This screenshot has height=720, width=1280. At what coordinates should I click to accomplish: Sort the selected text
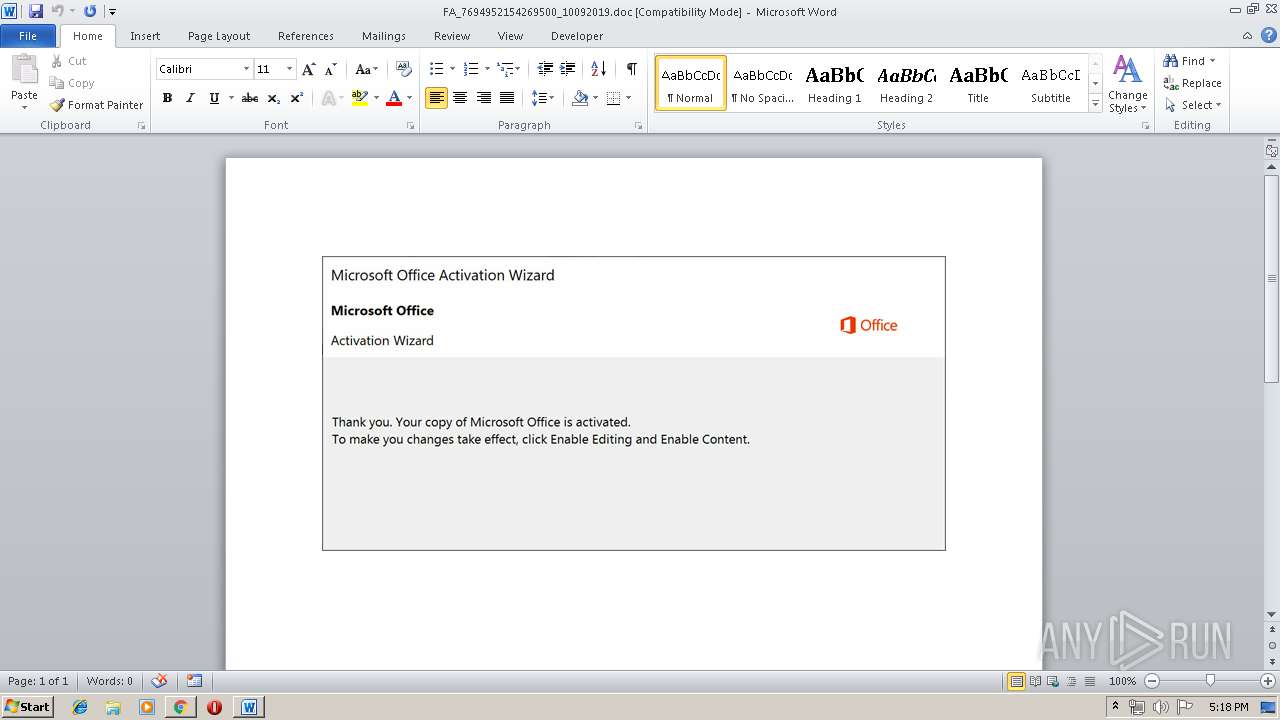[x=598, y=69]
